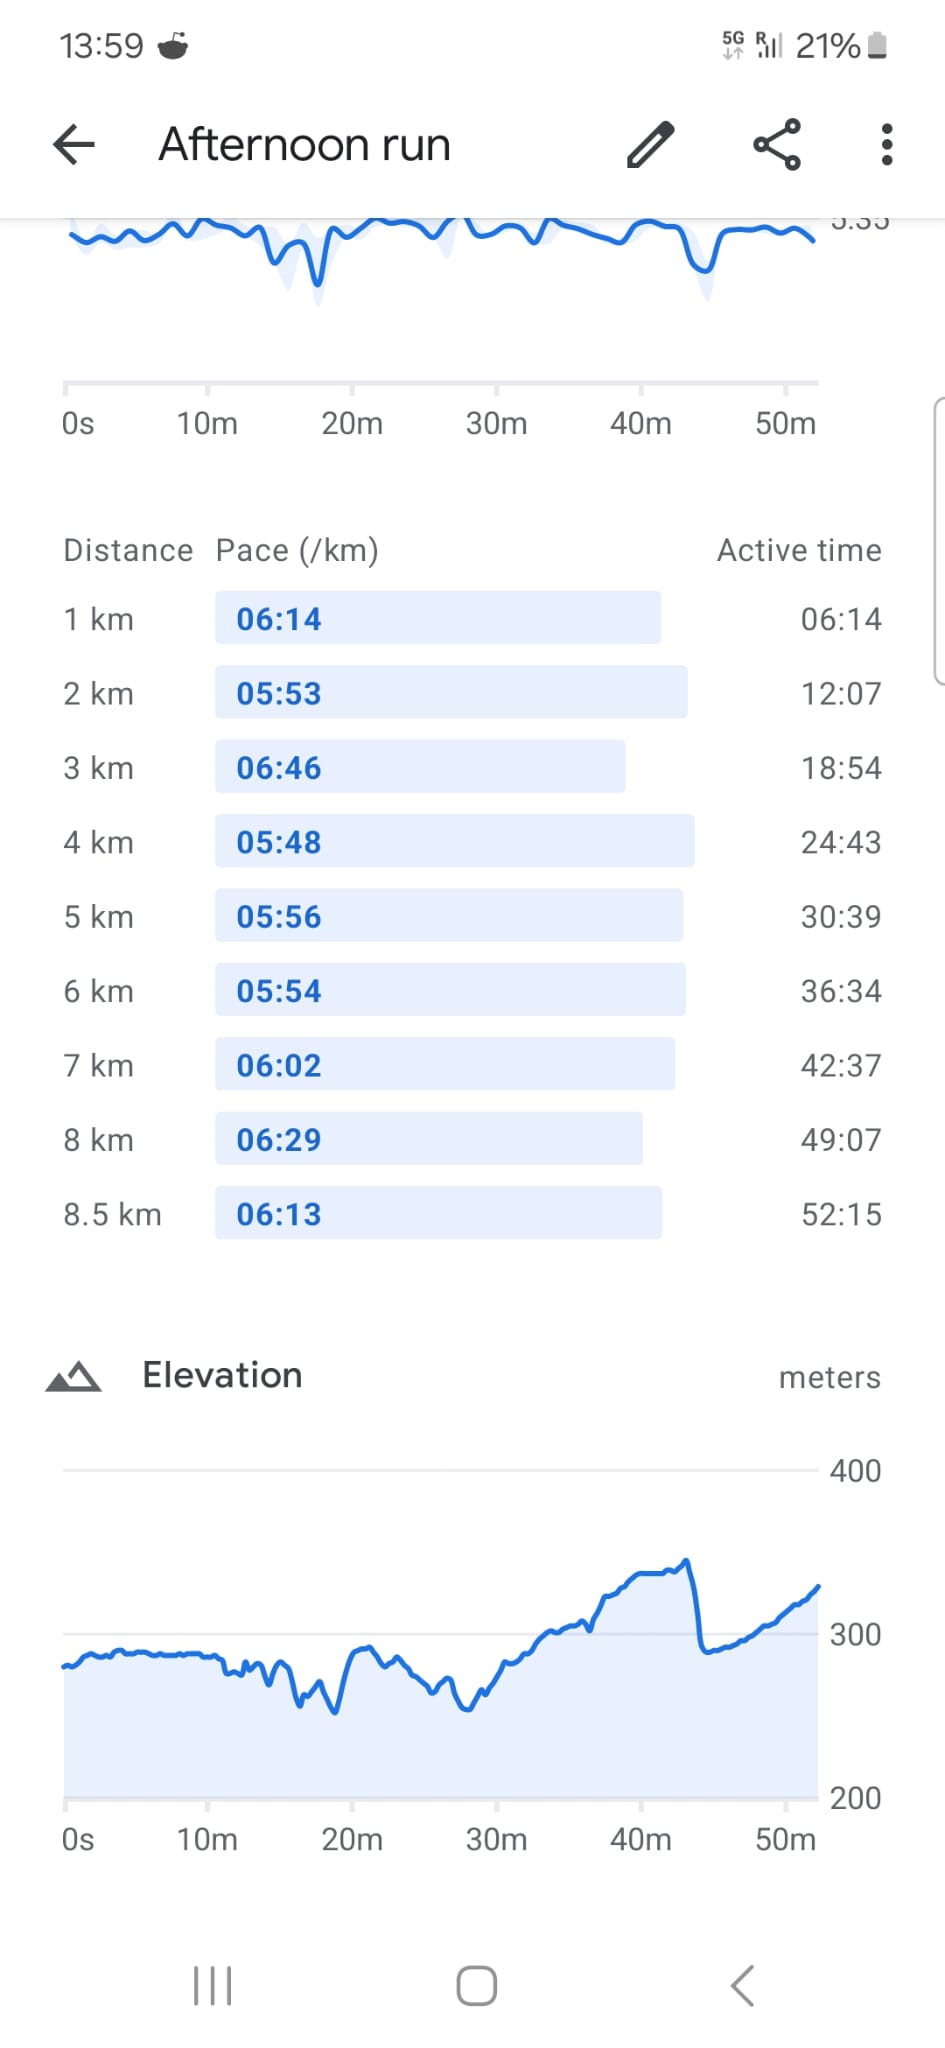The image size is (945, 2048).
Task: Tap the 20m marker on pace chart
Action: click(352, 423)
